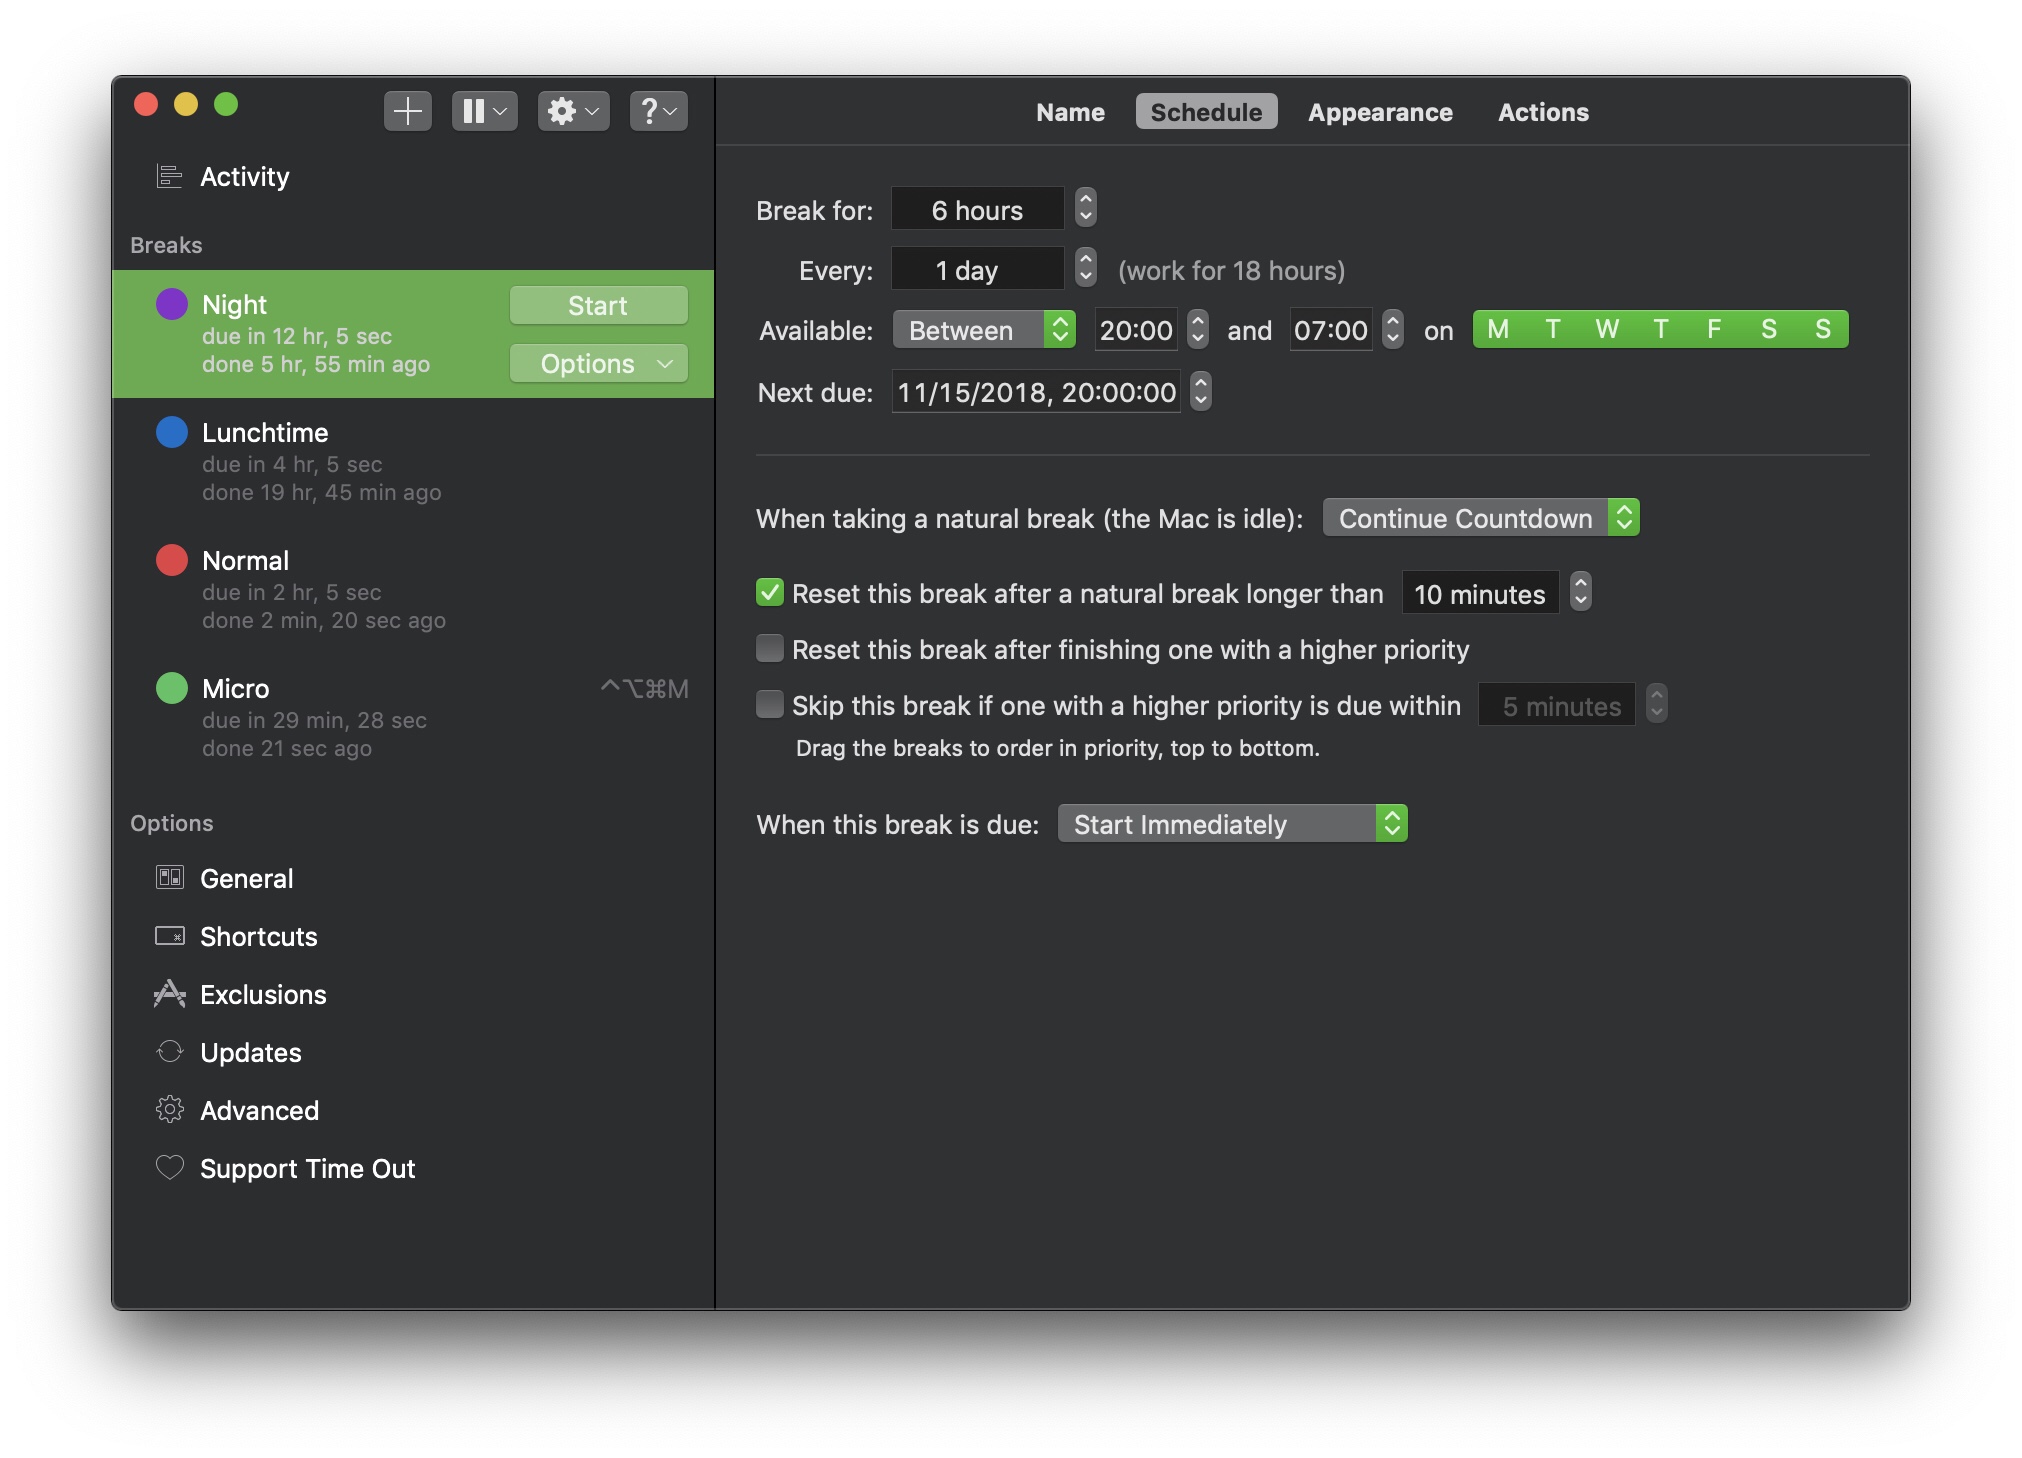
Task: Enable reset after higher priority break
Action: click(x=769, y=649)
